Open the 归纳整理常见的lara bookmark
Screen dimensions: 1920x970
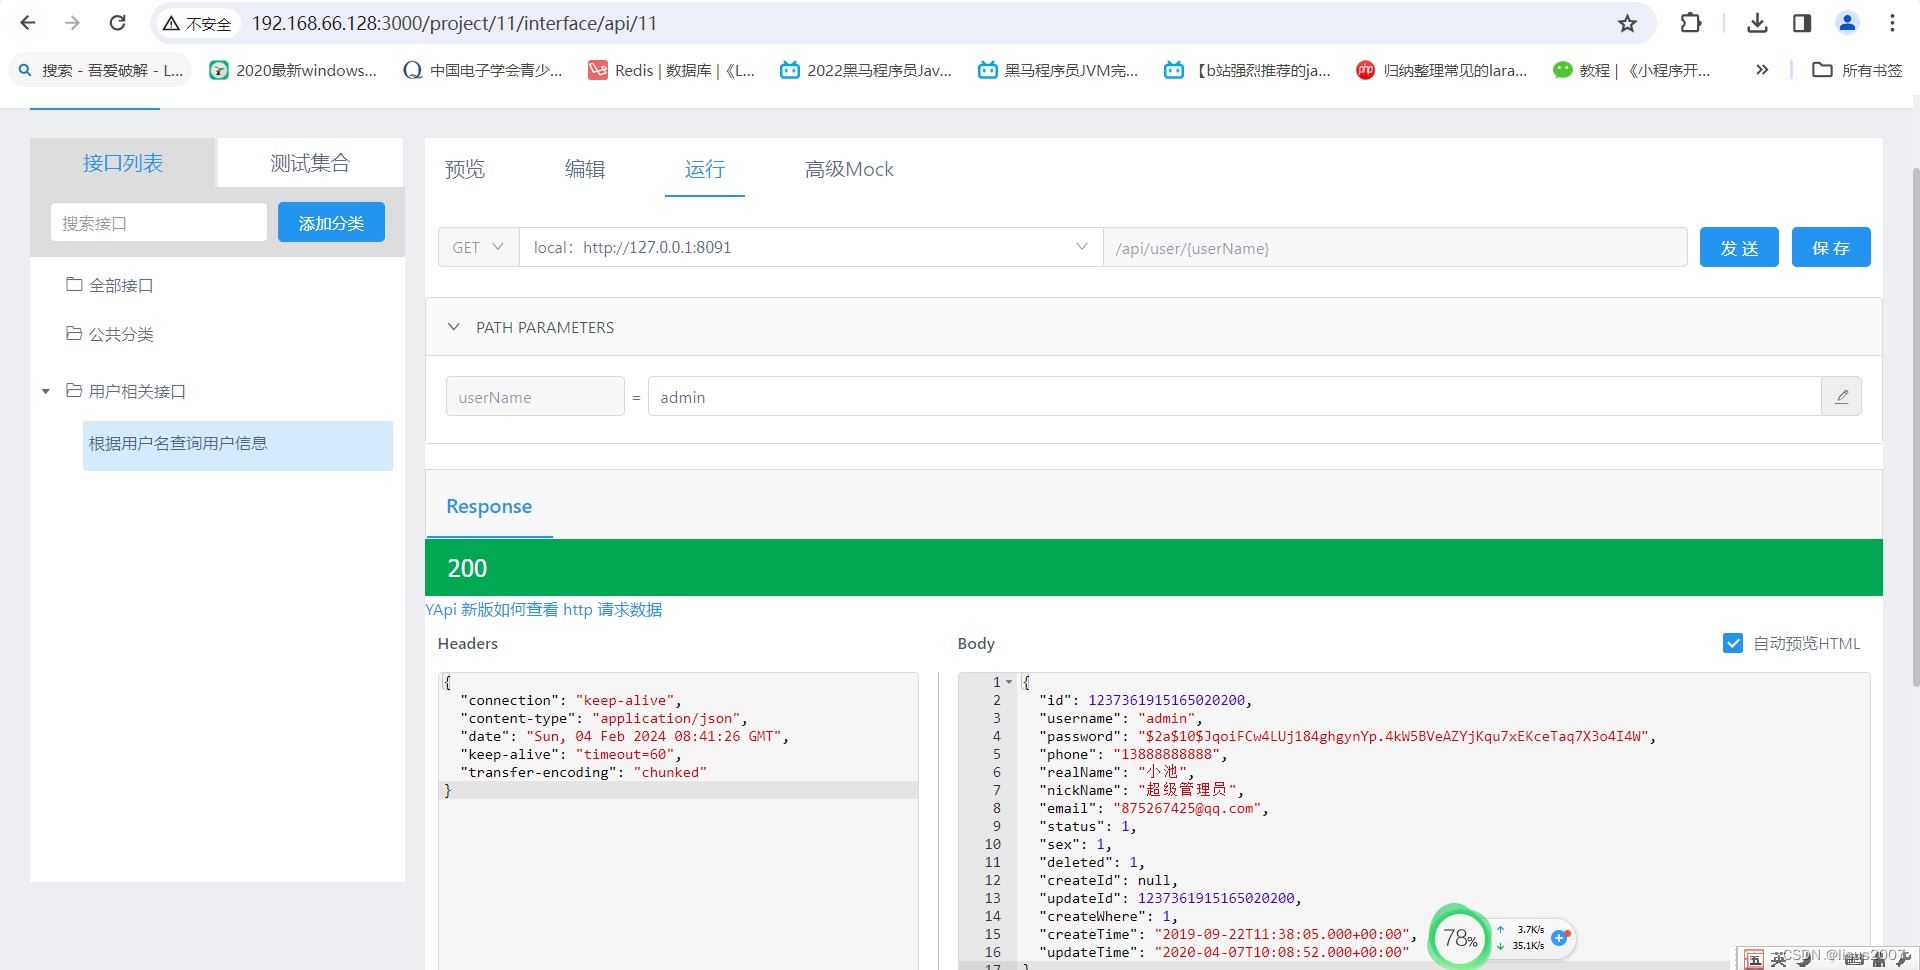[x=1442, y=70]
